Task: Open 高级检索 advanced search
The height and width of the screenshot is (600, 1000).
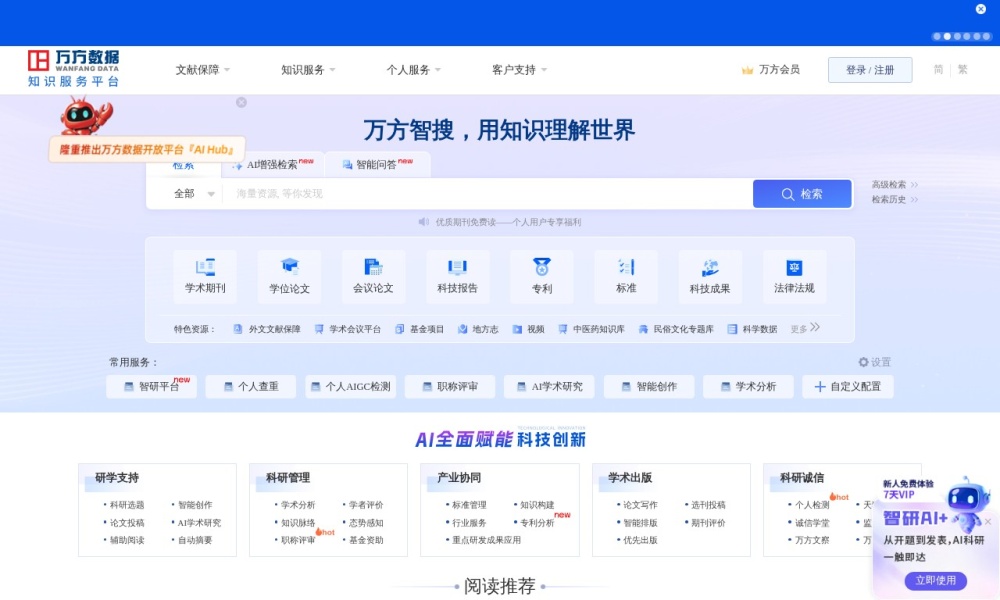Action: pyautogui.click(x=894, y=184)
